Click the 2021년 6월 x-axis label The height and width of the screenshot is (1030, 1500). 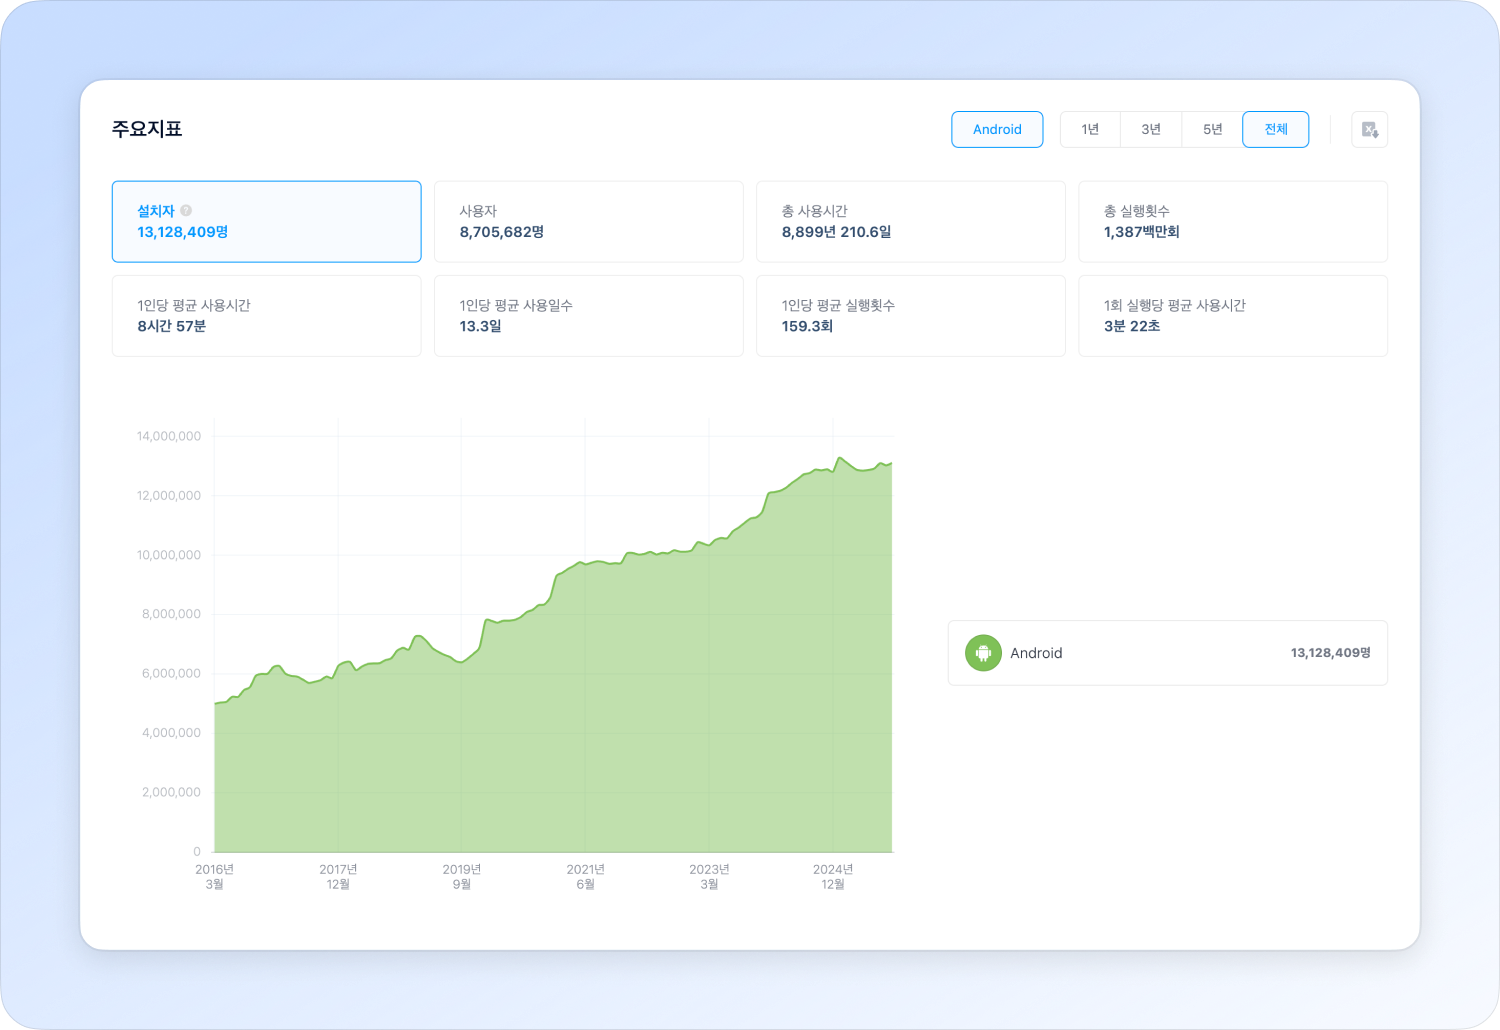click(585, 877)
